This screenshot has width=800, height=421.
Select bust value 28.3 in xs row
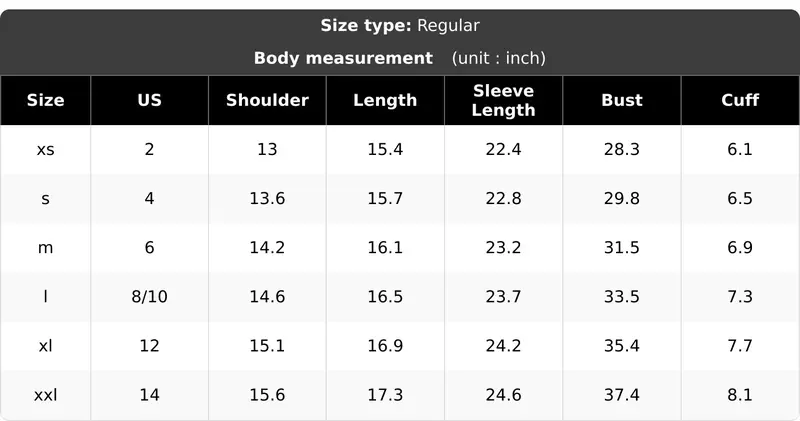621,150
